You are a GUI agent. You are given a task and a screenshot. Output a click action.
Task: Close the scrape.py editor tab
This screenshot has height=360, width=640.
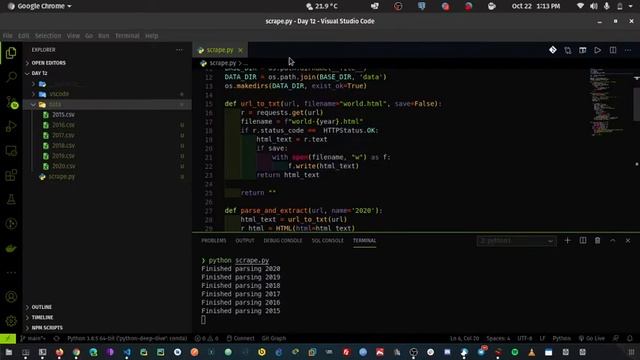pos(240,50)
